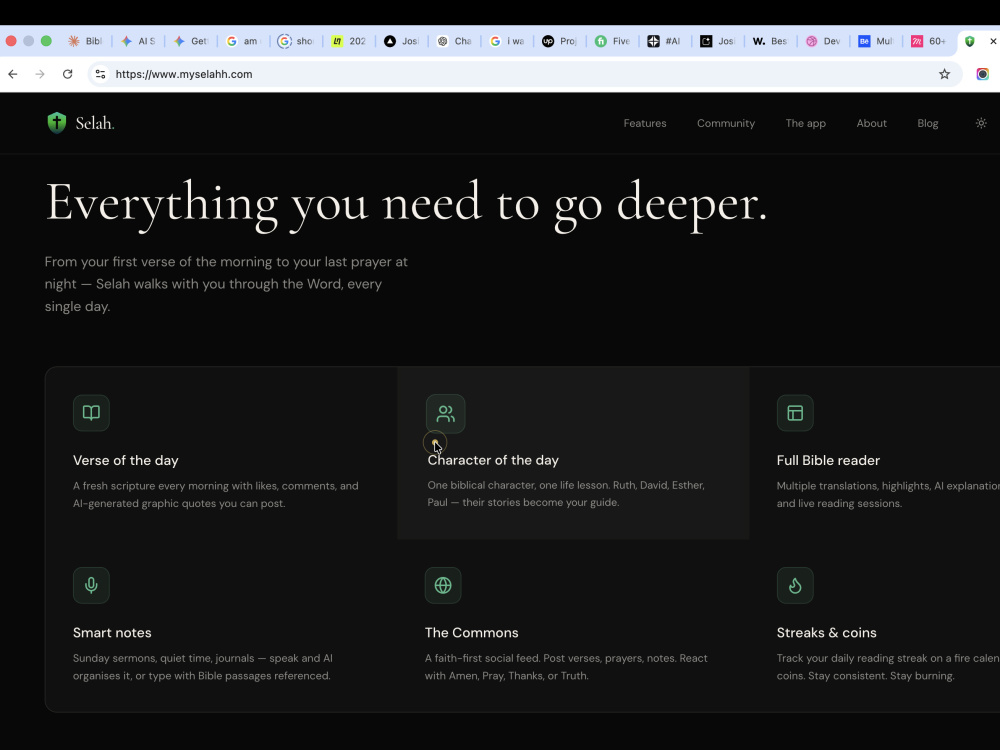Switch to the 202 browser tab
This screenshot has width=1000, height=750.
click(349, 41)
